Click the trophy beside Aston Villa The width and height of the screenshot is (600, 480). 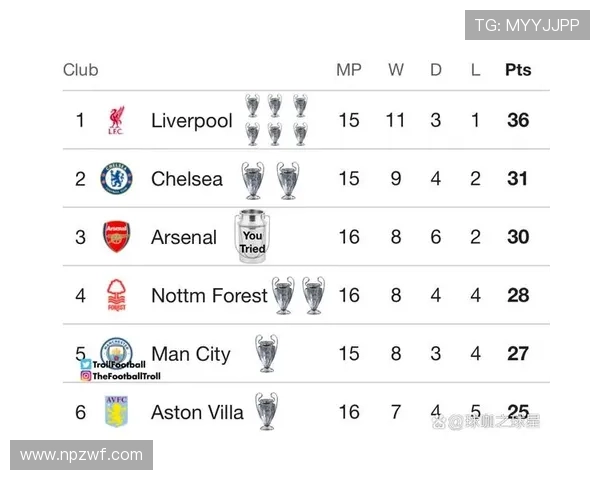point(266,411)
